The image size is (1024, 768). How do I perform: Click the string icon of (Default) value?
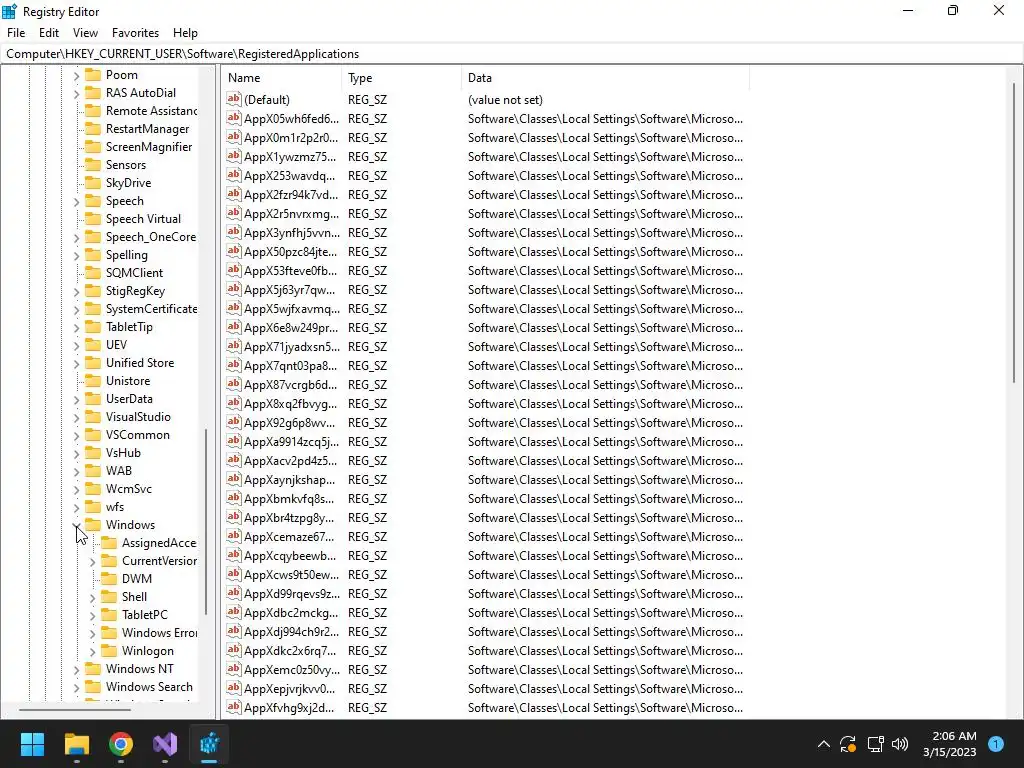point(234,99)
